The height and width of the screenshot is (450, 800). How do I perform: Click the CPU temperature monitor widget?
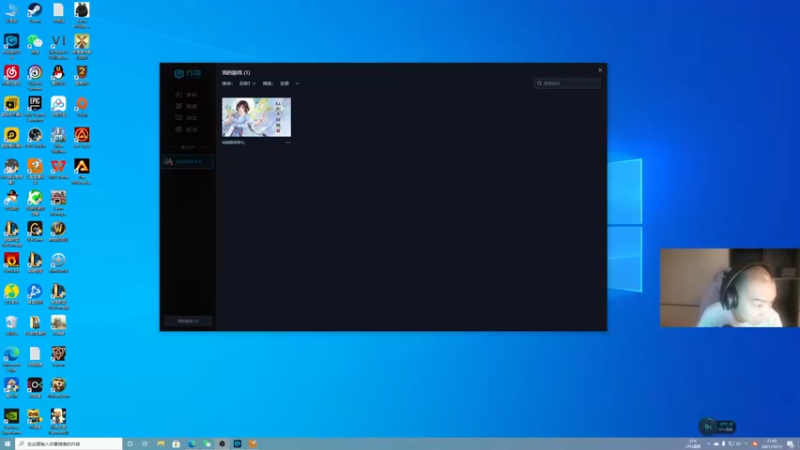click(717, 427)
